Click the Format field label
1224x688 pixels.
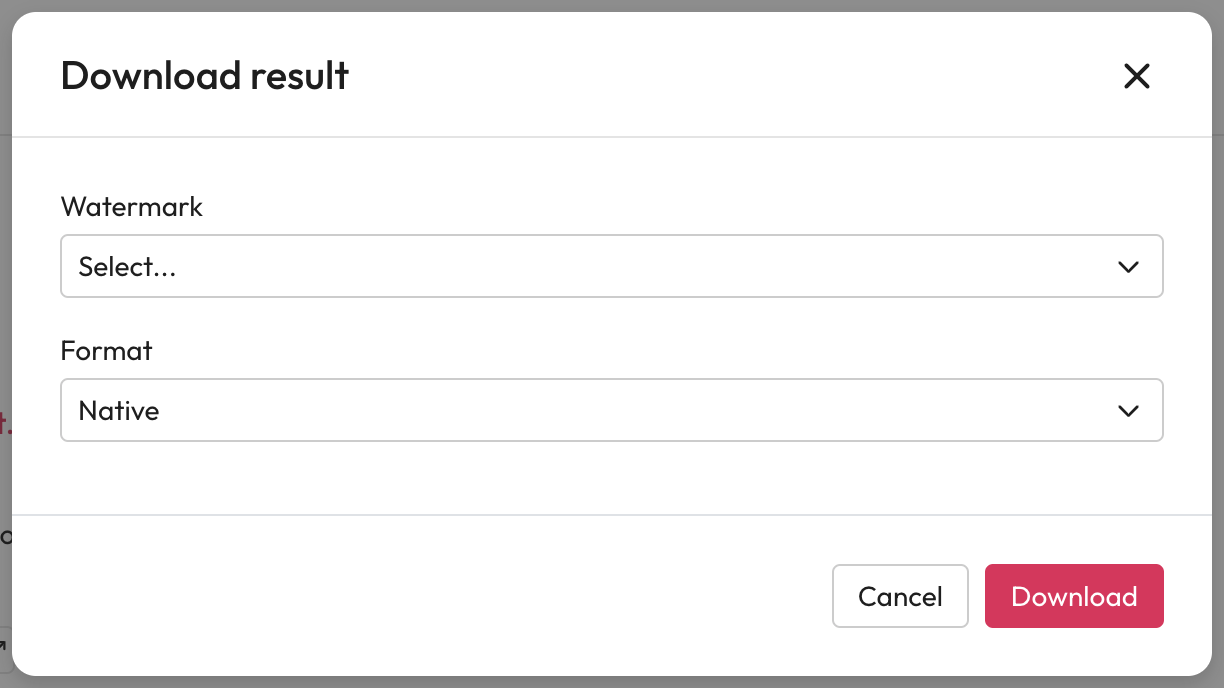click(x=106, y=351)
